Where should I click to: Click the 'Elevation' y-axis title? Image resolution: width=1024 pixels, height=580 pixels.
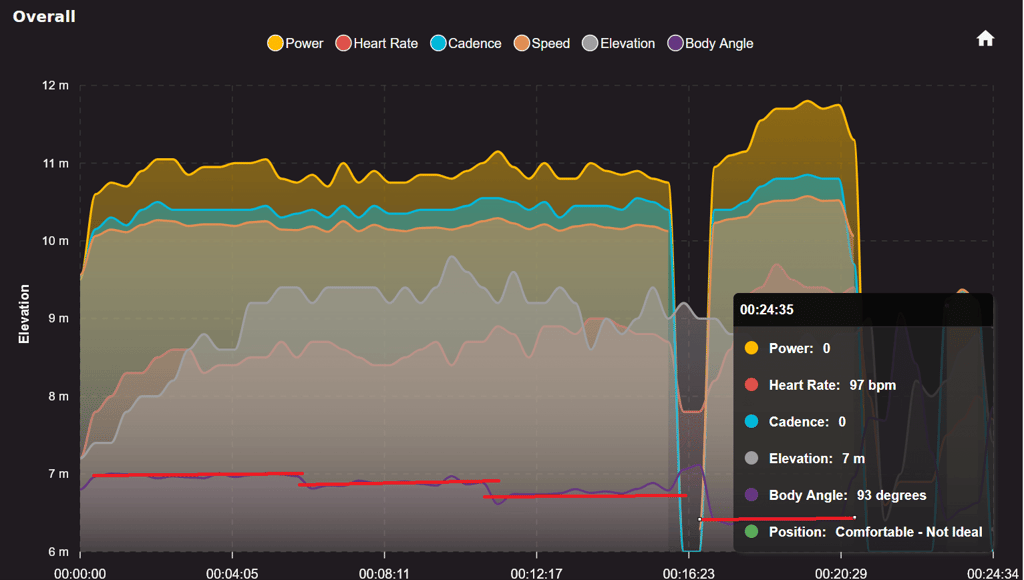(x=24, y=314)
